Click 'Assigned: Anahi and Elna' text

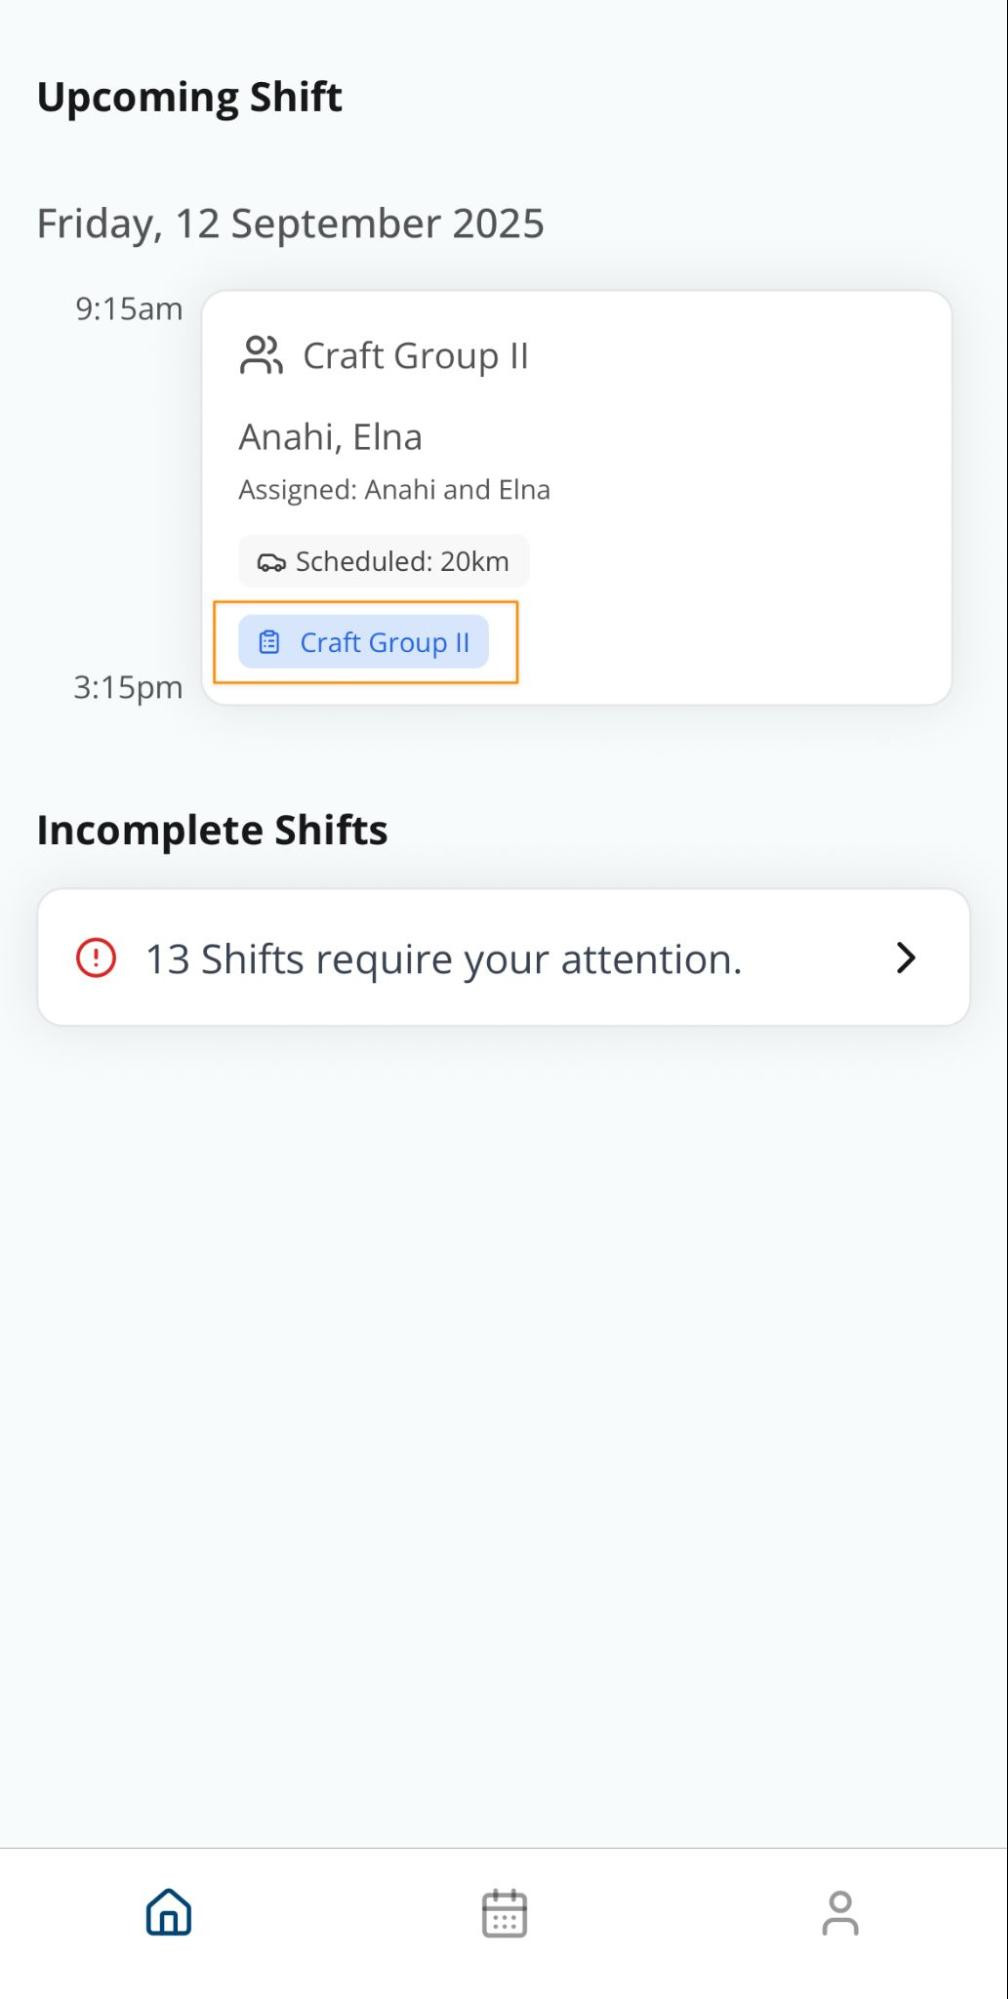[394, 490]
